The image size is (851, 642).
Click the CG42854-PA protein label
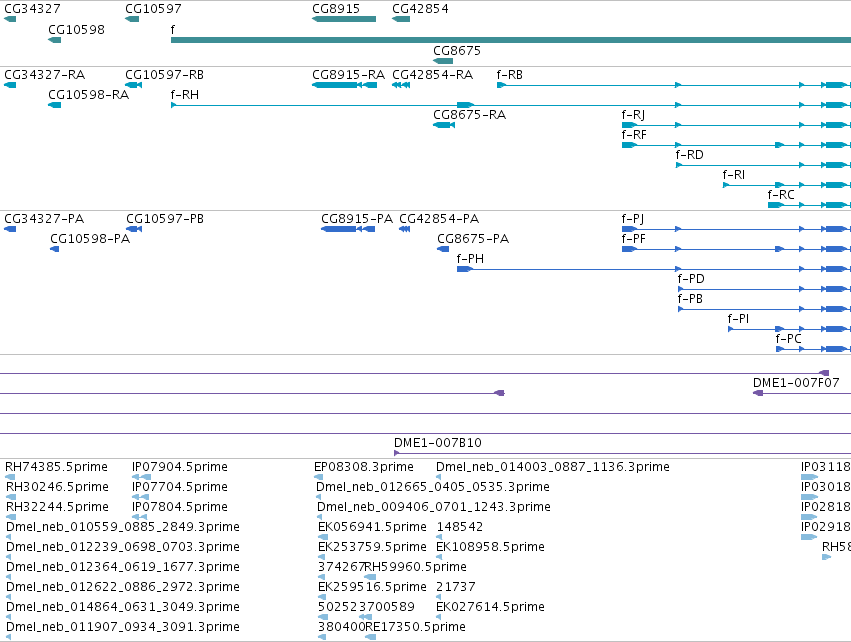pyautogui.click(x=439, y=219)
